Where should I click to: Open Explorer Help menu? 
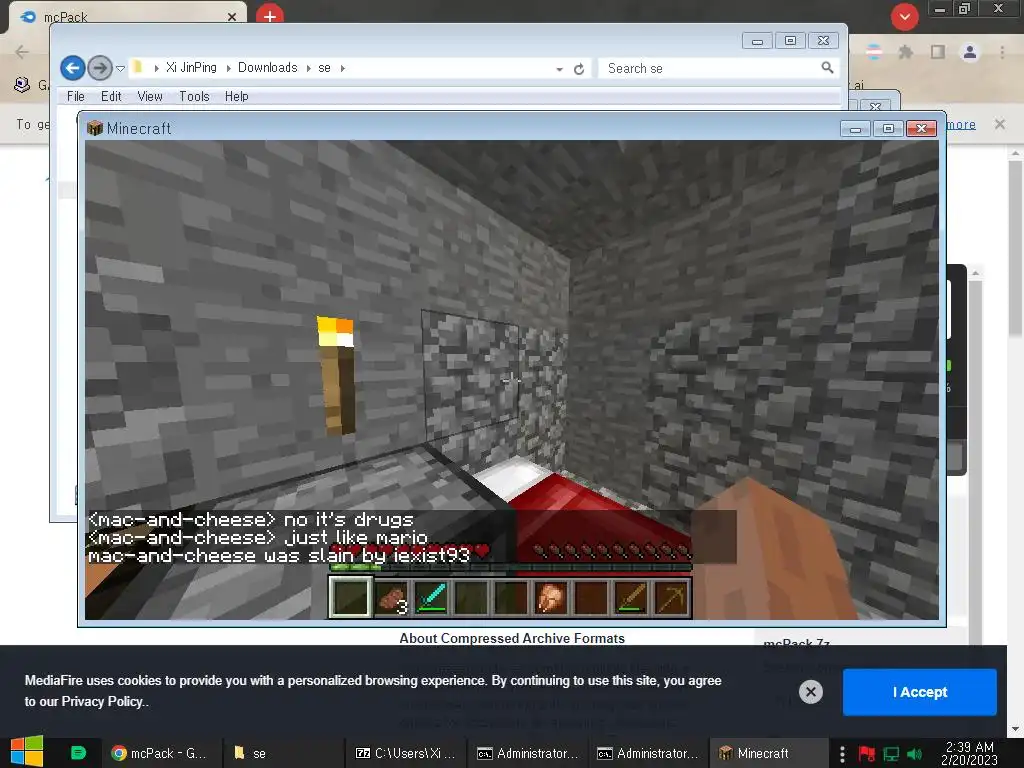(x=236, y=97)
